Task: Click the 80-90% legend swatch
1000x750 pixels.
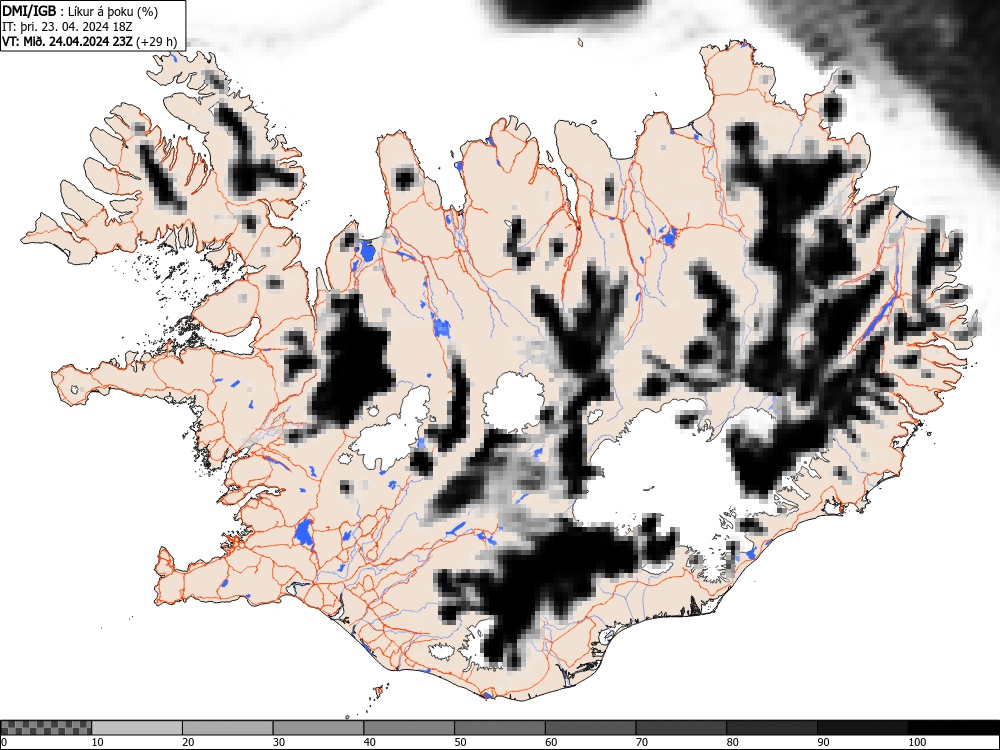Action: pyautogui.click(x=772, y=728)
